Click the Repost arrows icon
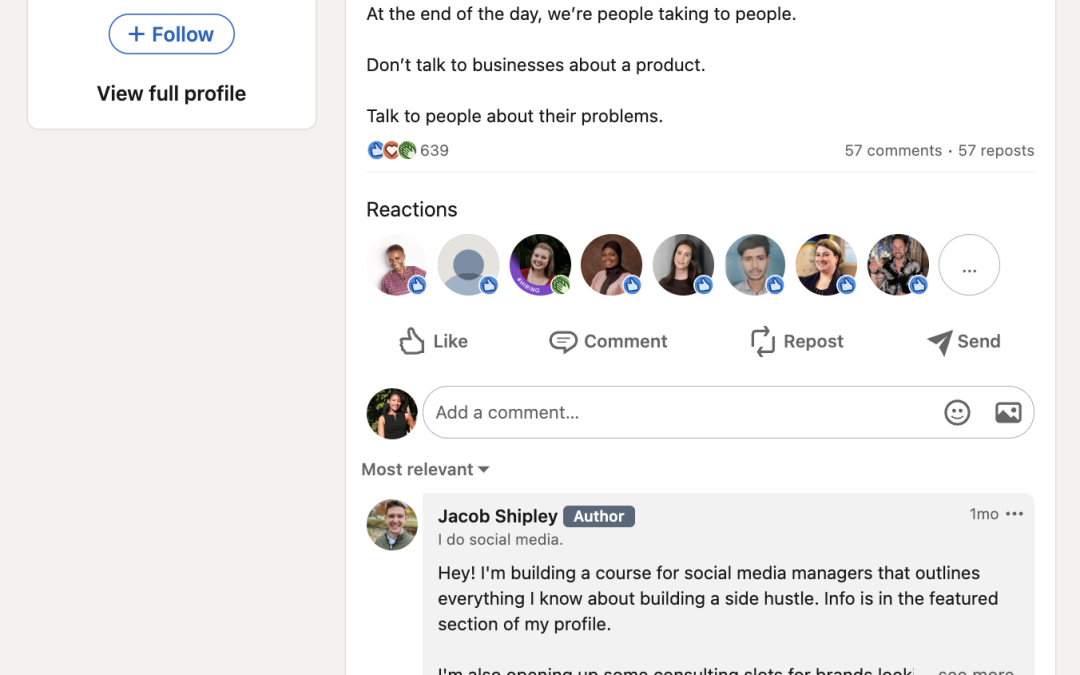The width and height of the screenshot is (1080, 675). (x=763, y=341)
